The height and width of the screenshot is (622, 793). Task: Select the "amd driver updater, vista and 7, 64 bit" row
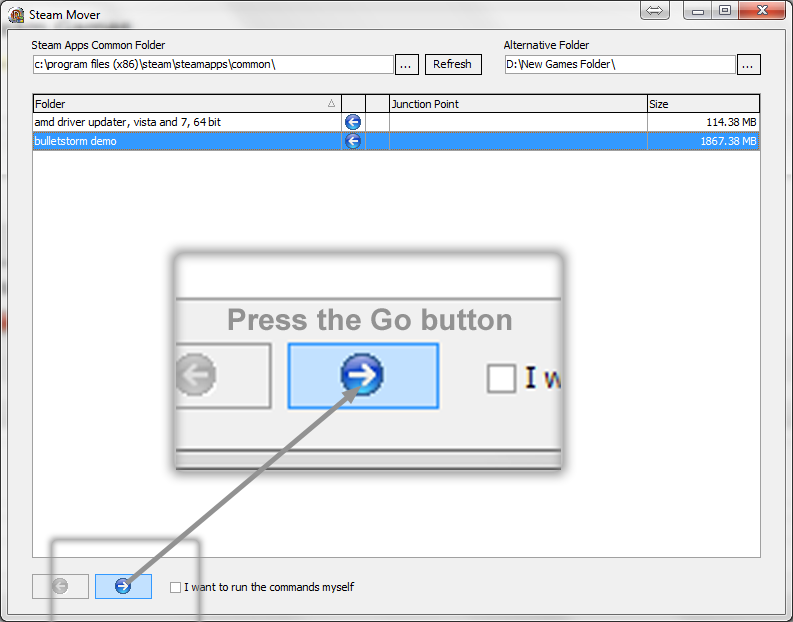[x=396, y=122]
